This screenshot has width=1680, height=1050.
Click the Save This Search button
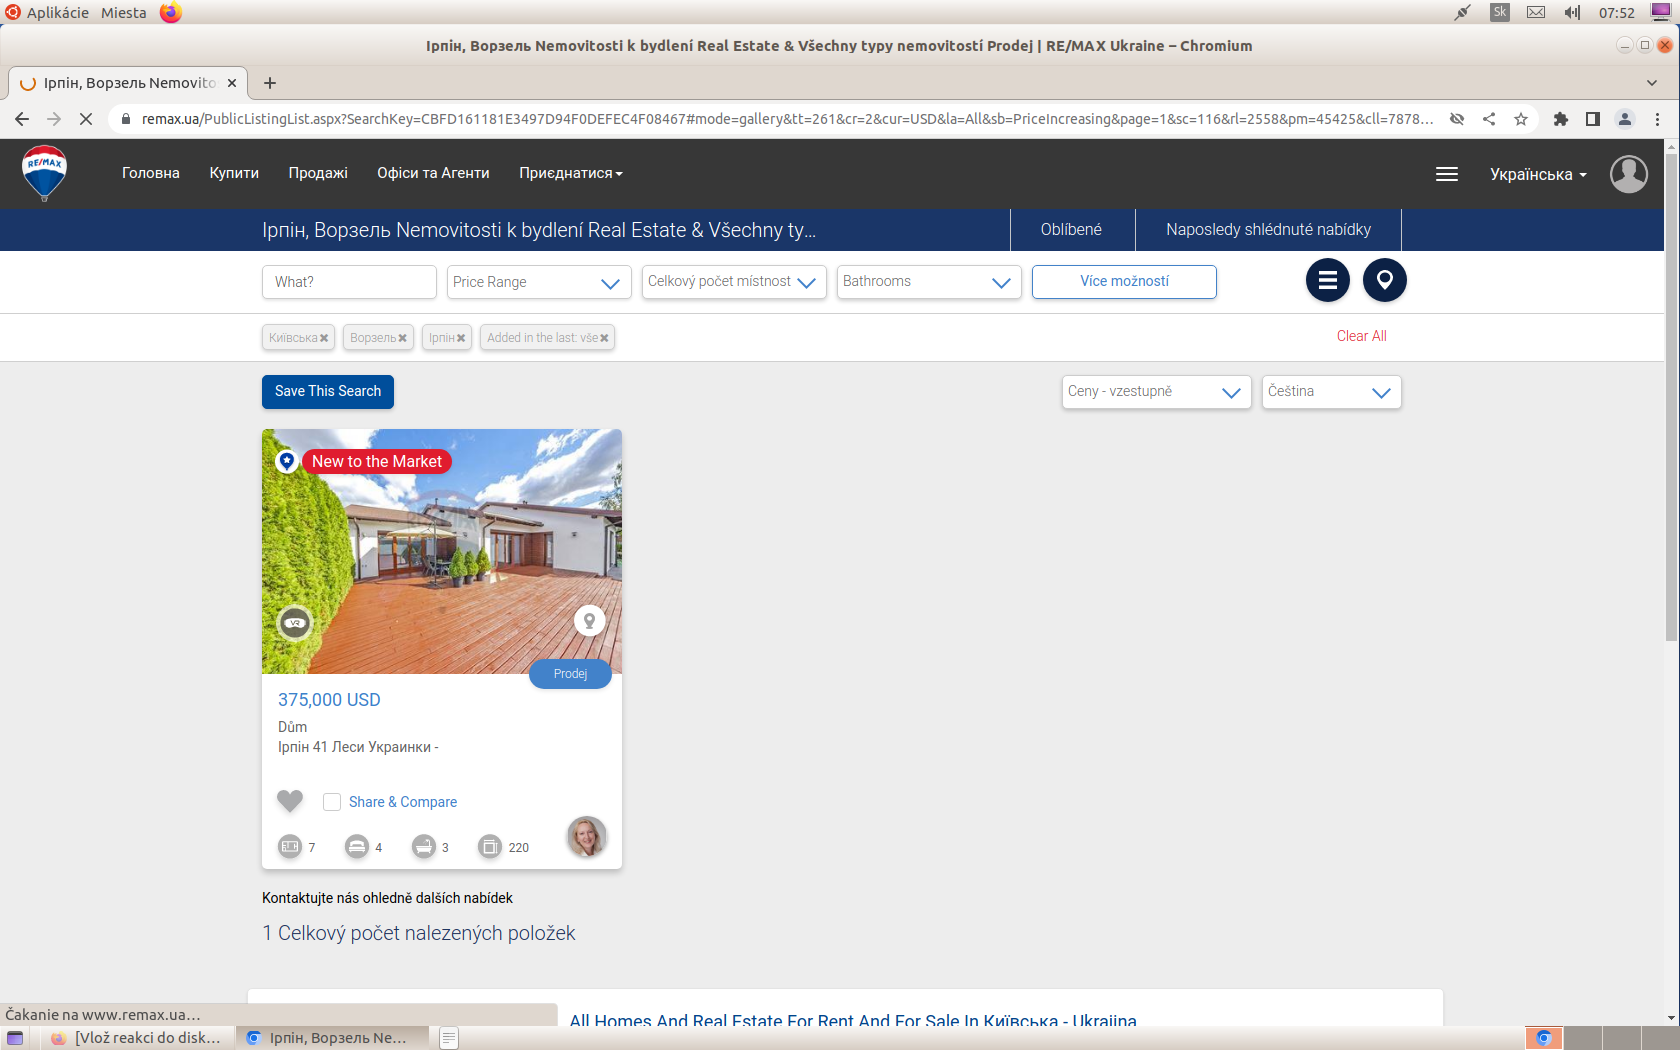[328, 392]
